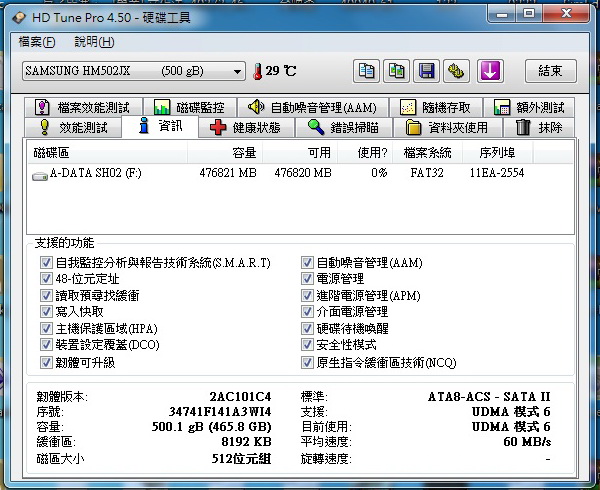Toggle the 安全性模式 checkbox
The height and width of the screenshot is (490, 600).
click(307, 345)
